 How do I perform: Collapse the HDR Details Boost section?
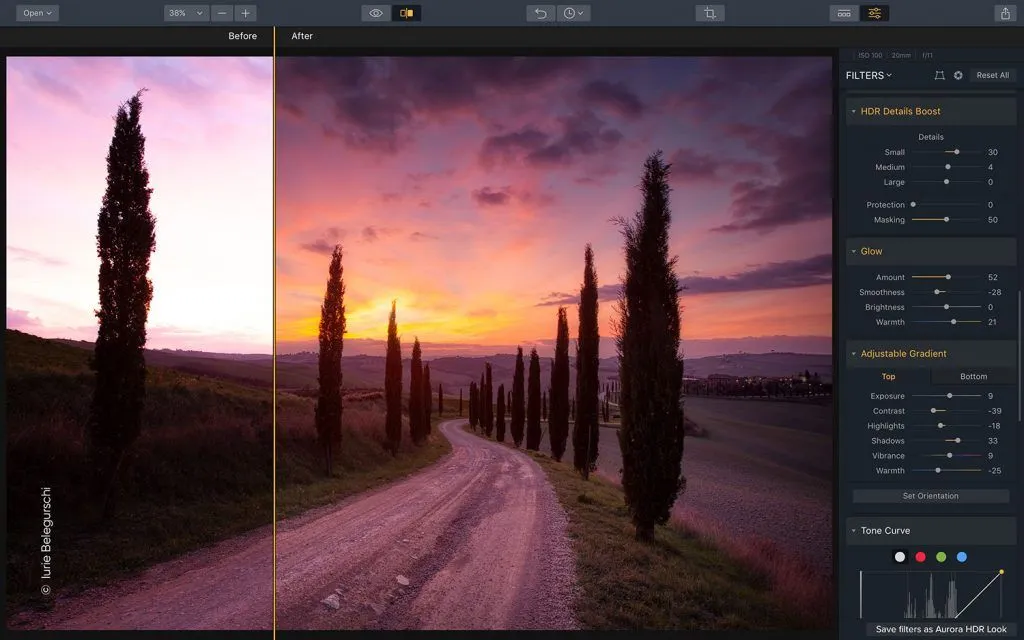855,111
